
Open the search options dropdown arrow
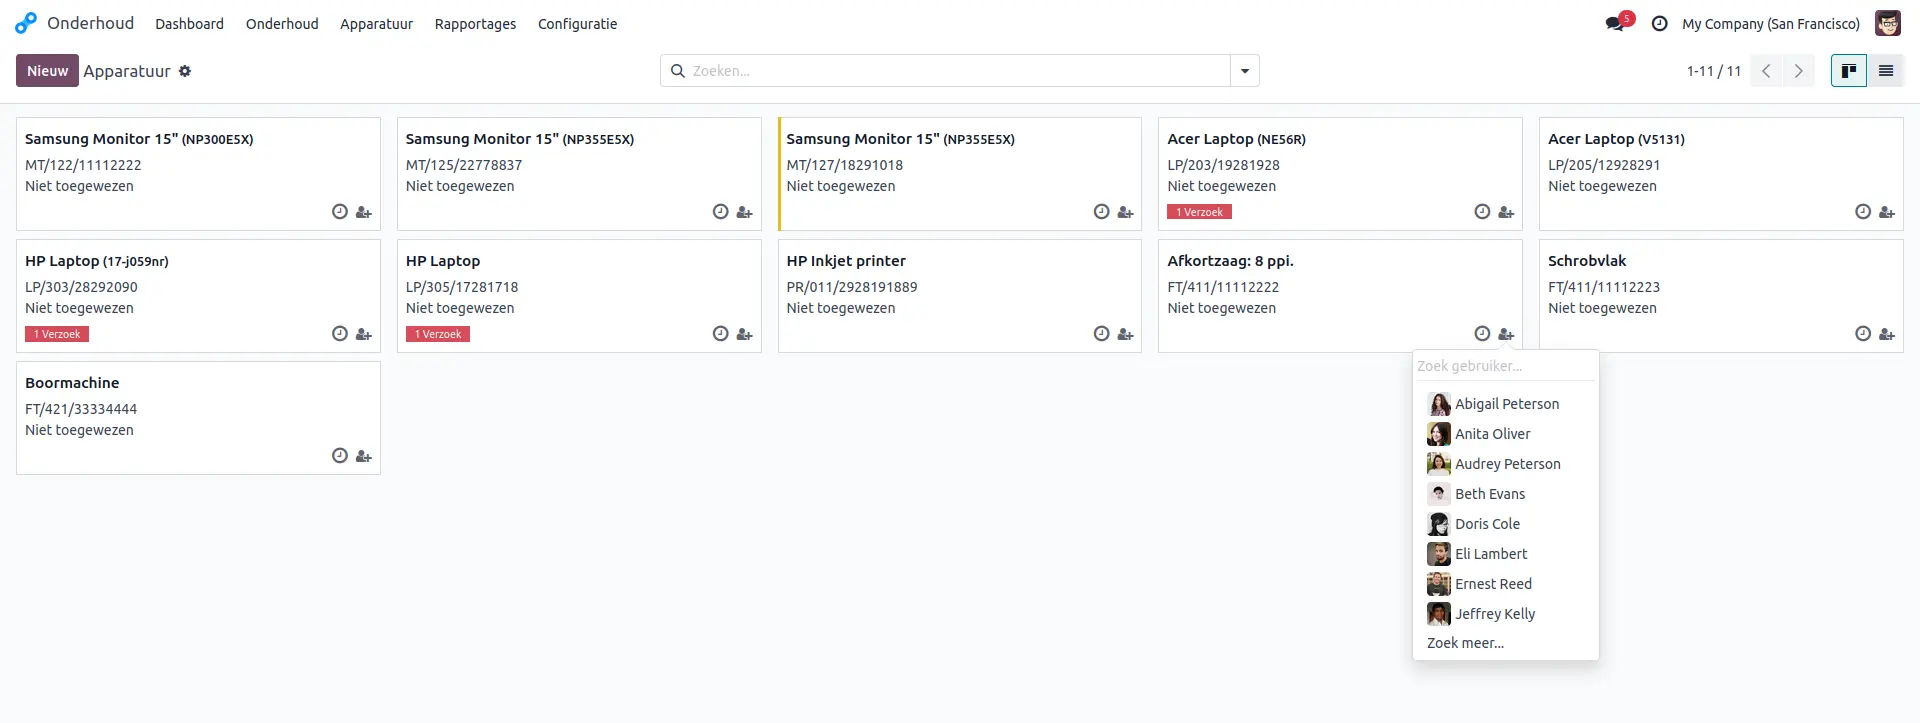tap(1244, 71)
